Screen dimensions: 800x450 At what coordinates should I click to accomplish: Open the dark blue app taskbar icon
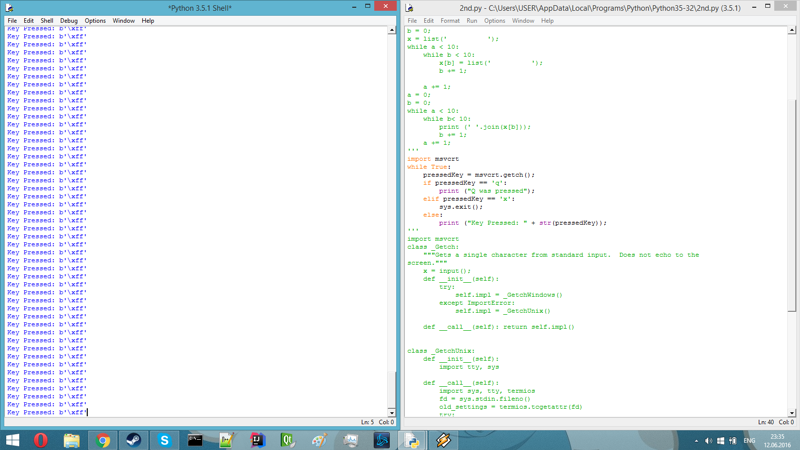(382, 440)
